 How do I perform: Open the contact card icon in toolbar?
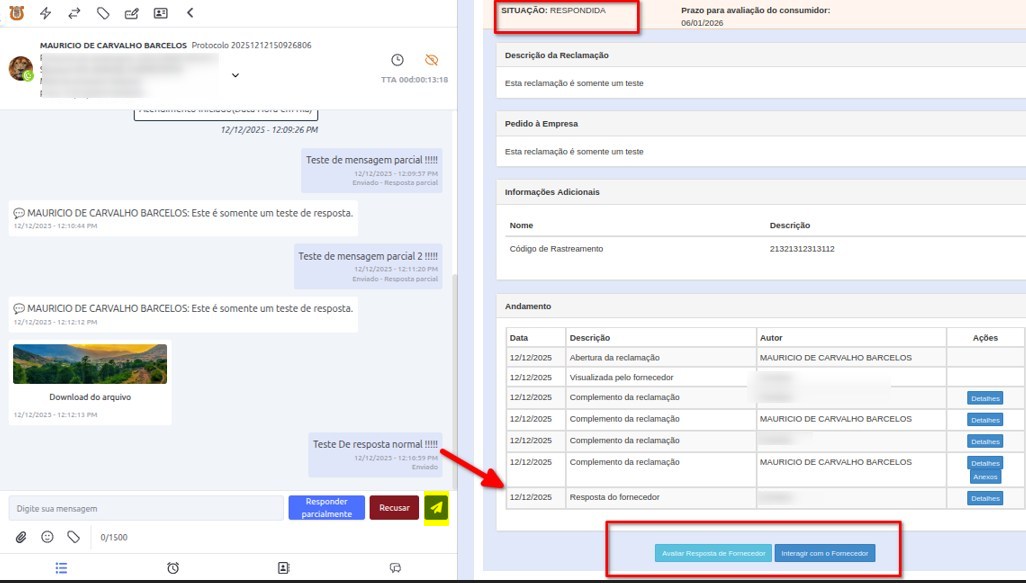click(x=162, y=13)
